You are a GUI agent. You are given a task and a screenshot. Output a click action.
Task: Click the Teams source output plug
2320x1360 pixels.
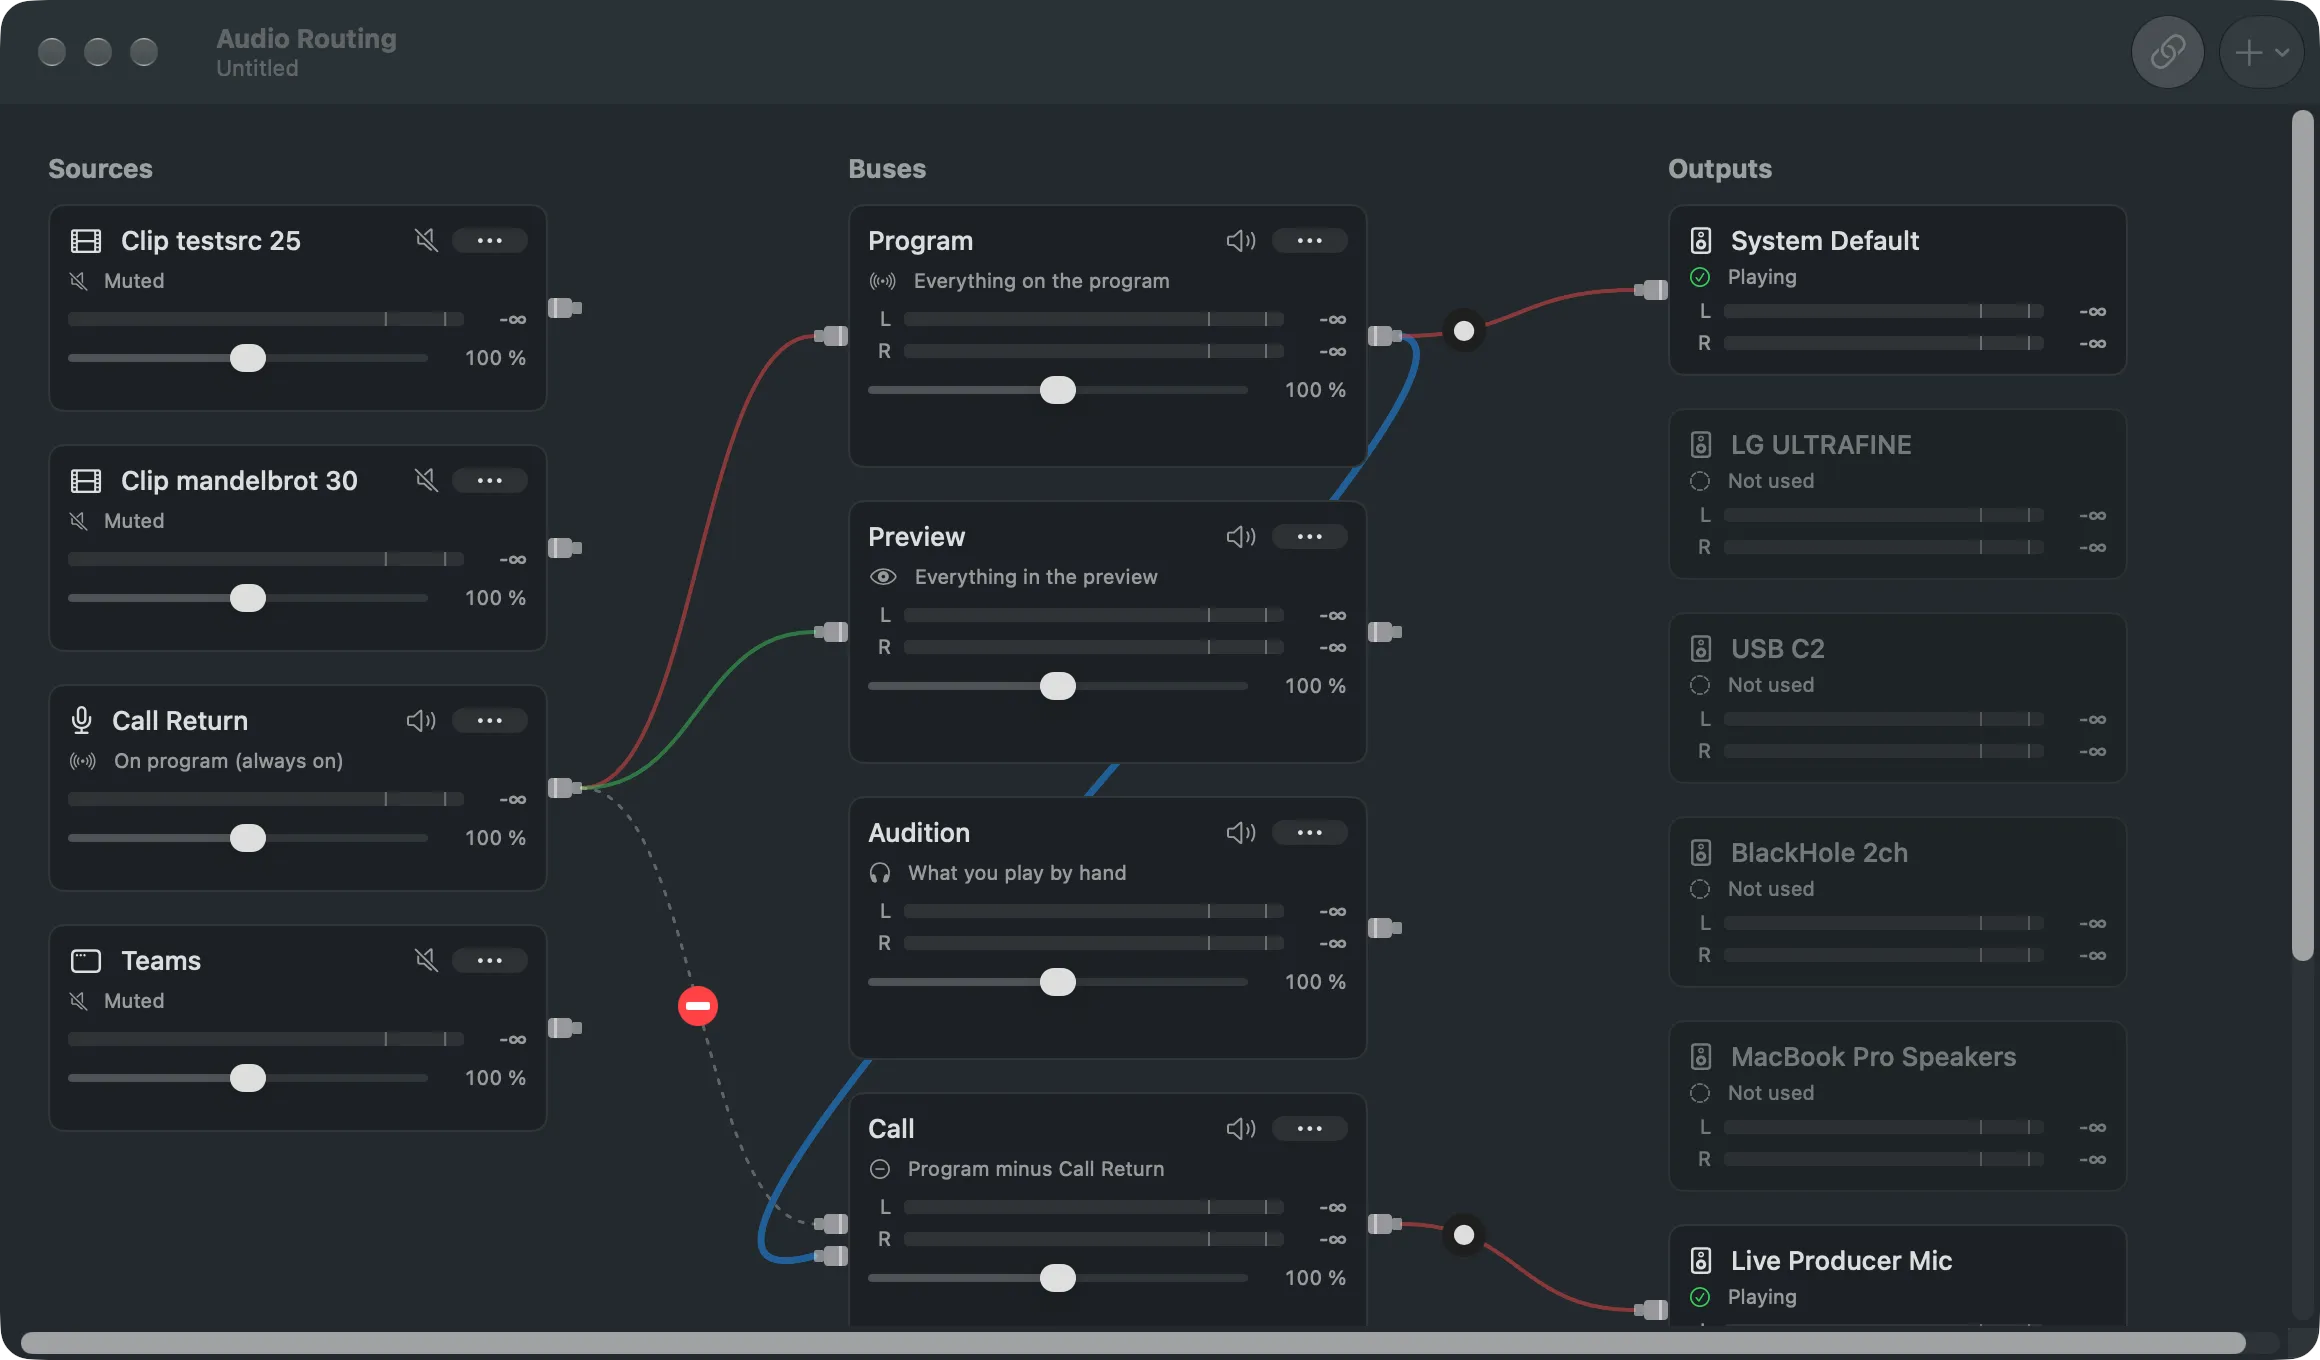click(x=565, y=1028)
